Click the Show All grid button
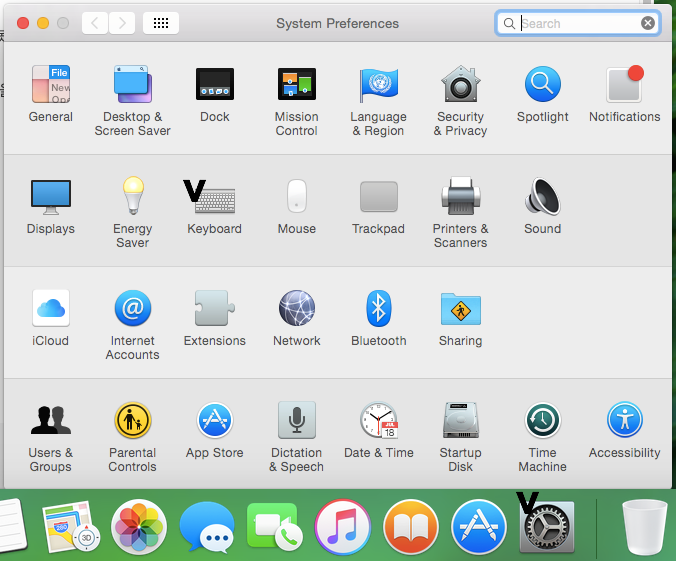 pos(161,23)
